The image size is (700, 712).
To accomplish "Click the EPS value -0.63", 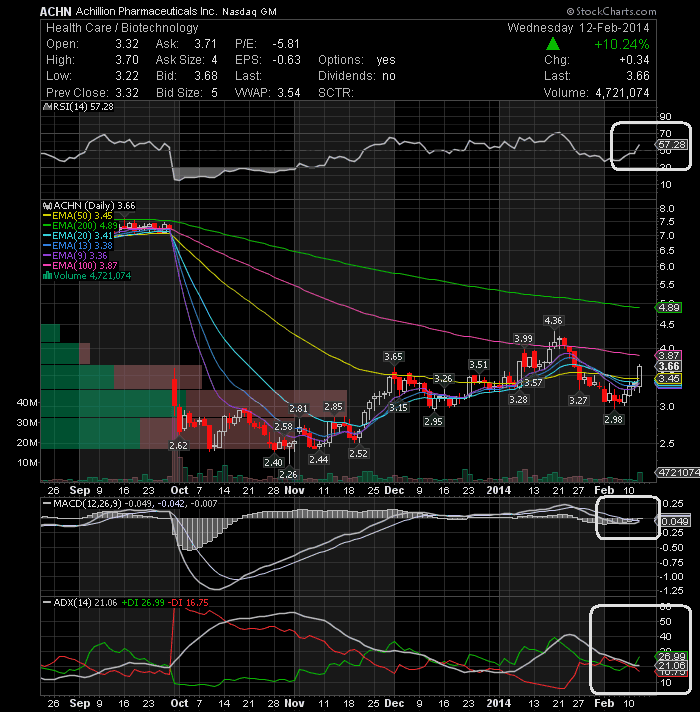I will coord(286,60).
